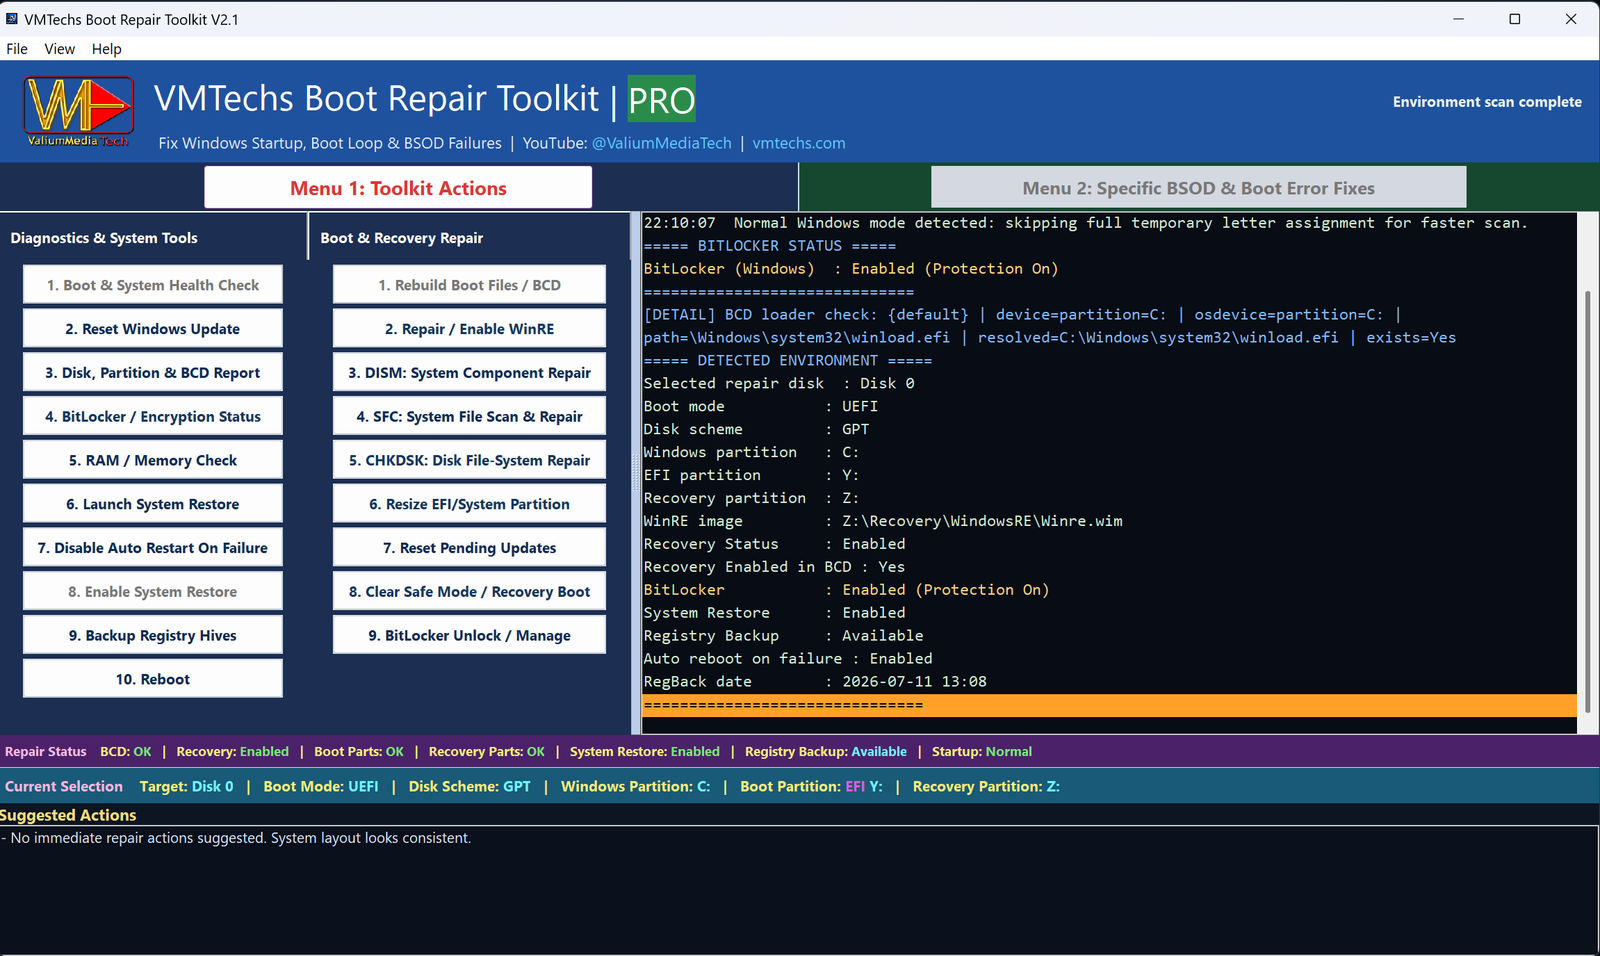Minimize the Boot Repair Toolkit window
1600x956 pixels.
pyautogui.click(x=1459, y=19)
